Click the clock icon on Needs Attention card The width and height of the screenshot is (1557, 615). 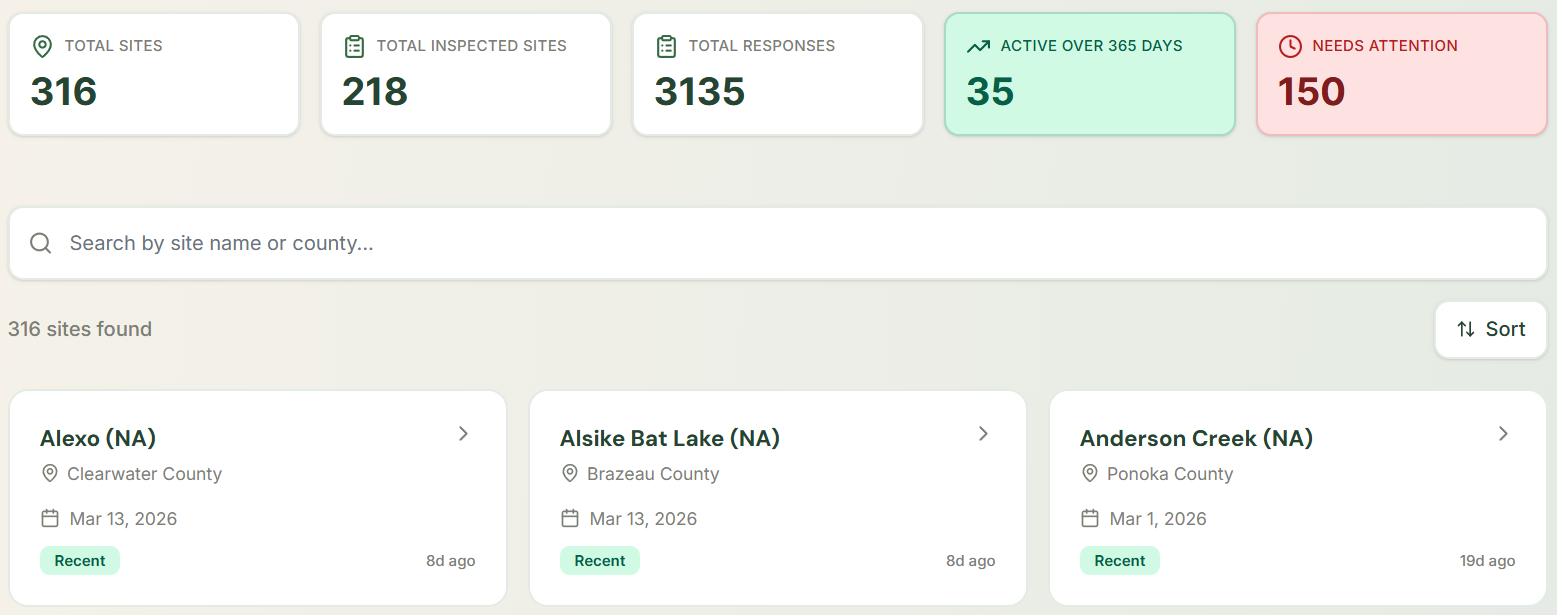pos(1290,46)
